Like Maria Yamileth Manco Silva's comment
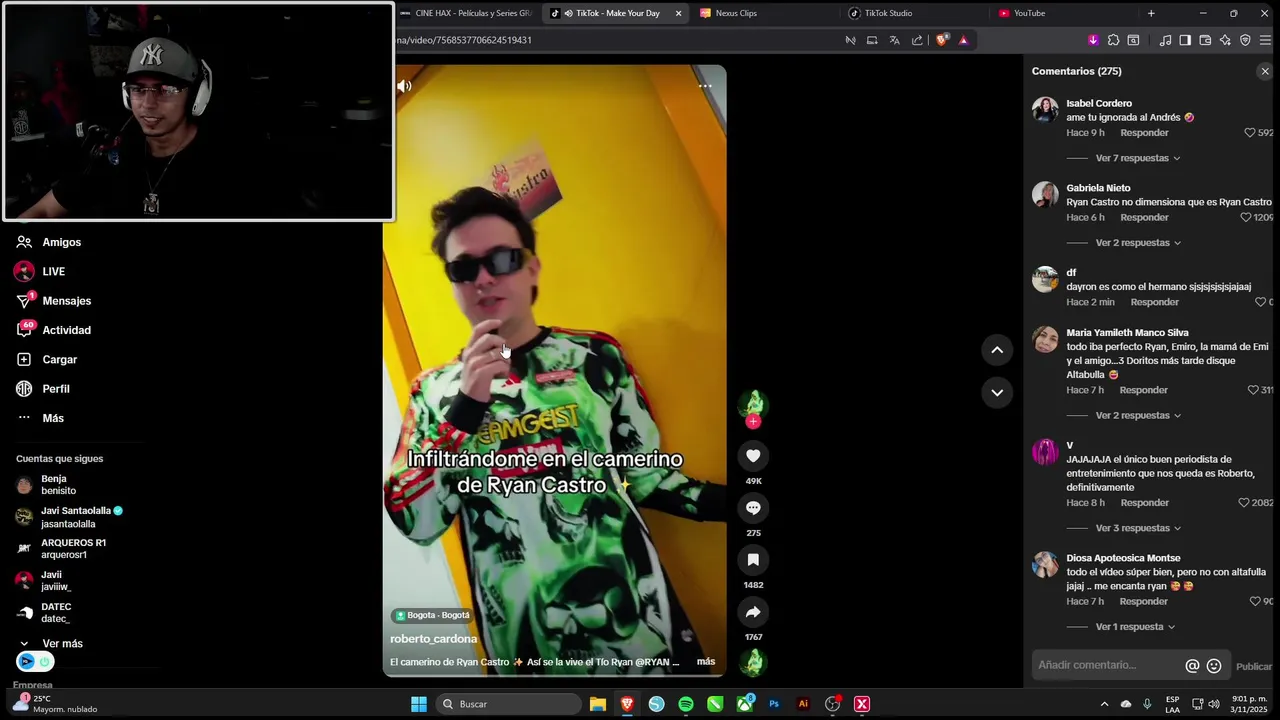 click(1253, 390)
